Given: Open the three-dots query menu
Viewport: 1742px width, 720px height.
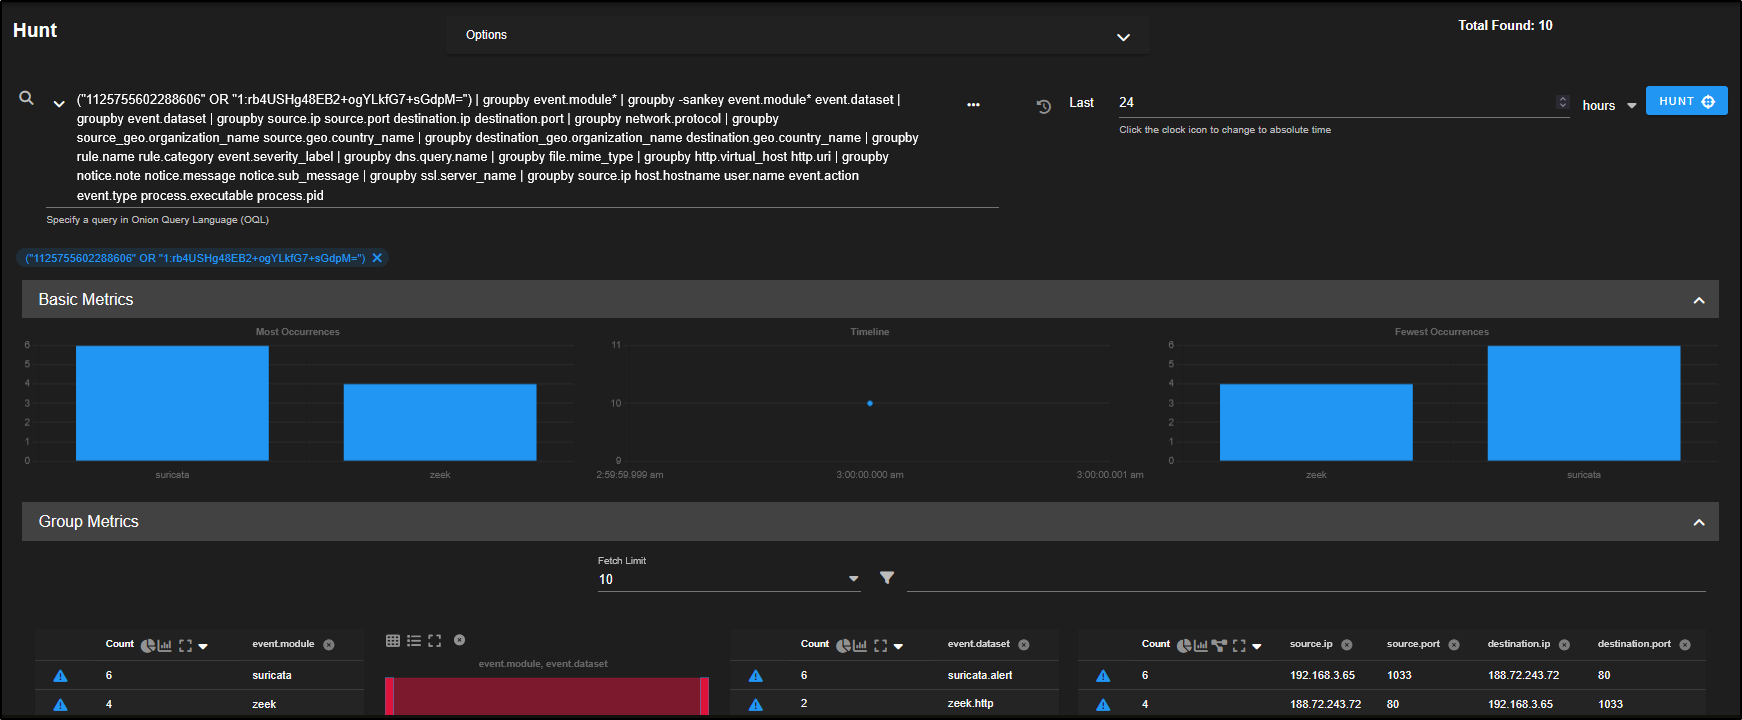Looking at the screenshot, I should click(x=973, y=104).
